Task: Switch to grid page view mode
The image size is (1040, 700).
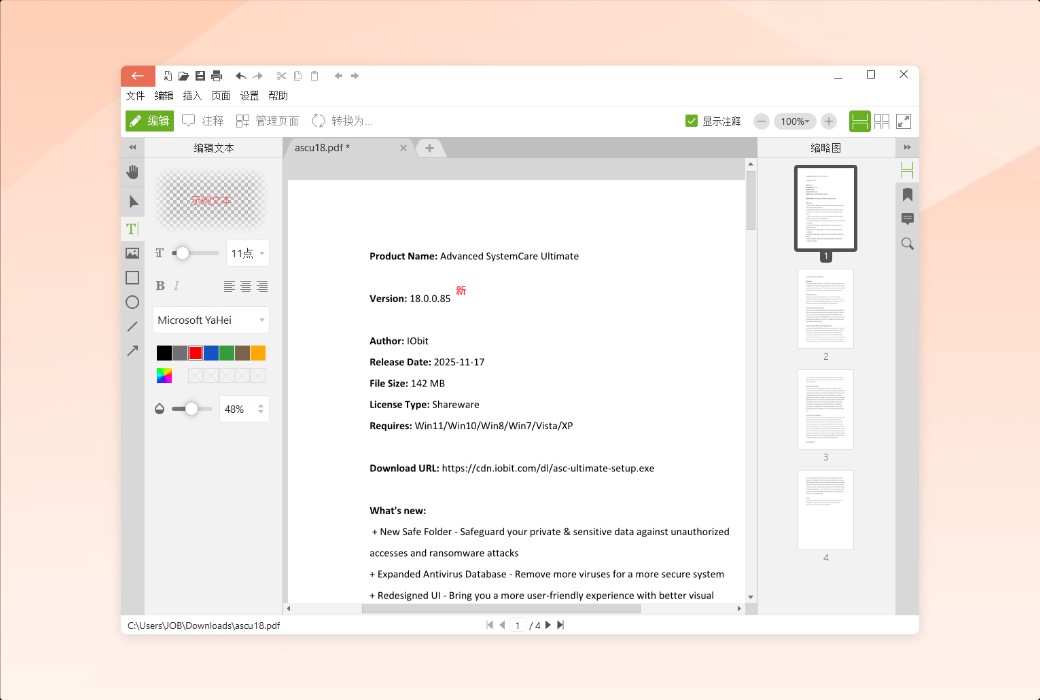Action: pos(880,121)
